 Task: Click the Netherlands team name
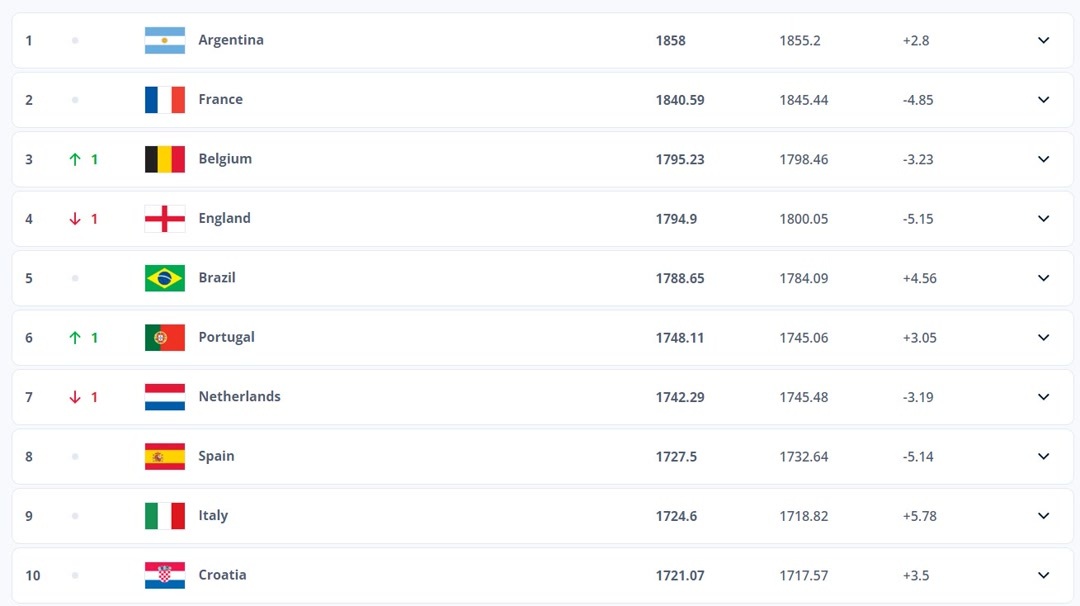239,397
